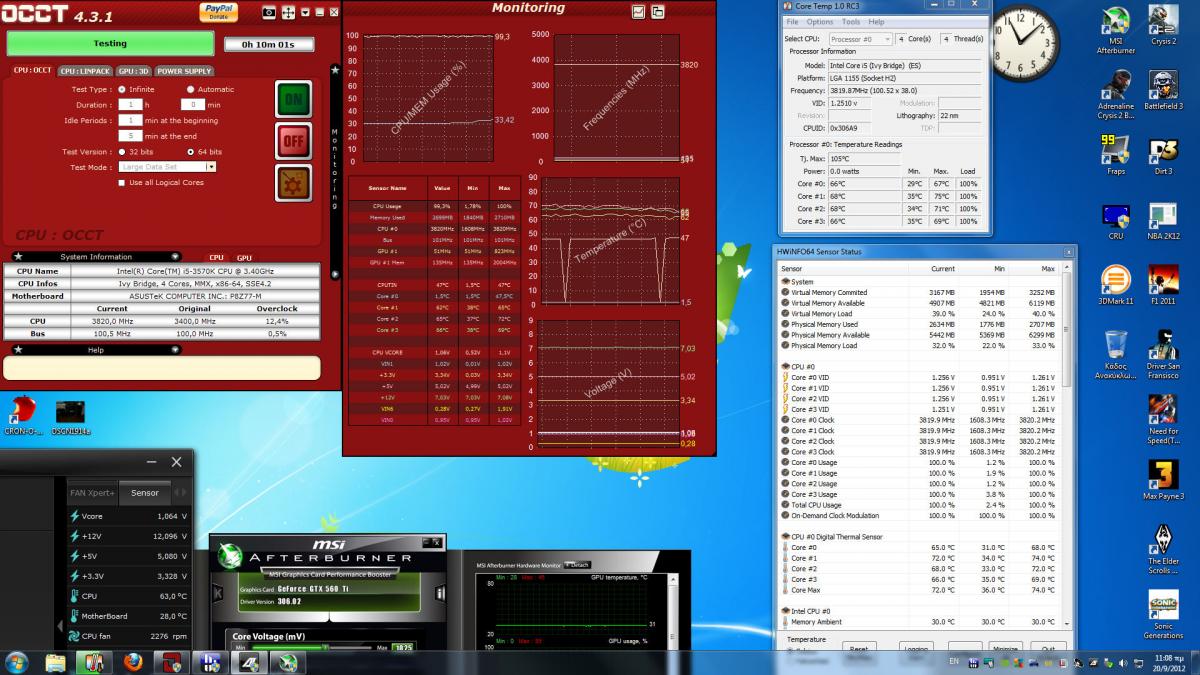Open the Core Temp Help menu
1200x675 pixels.
pyautogui.click(x=876, y=21)
